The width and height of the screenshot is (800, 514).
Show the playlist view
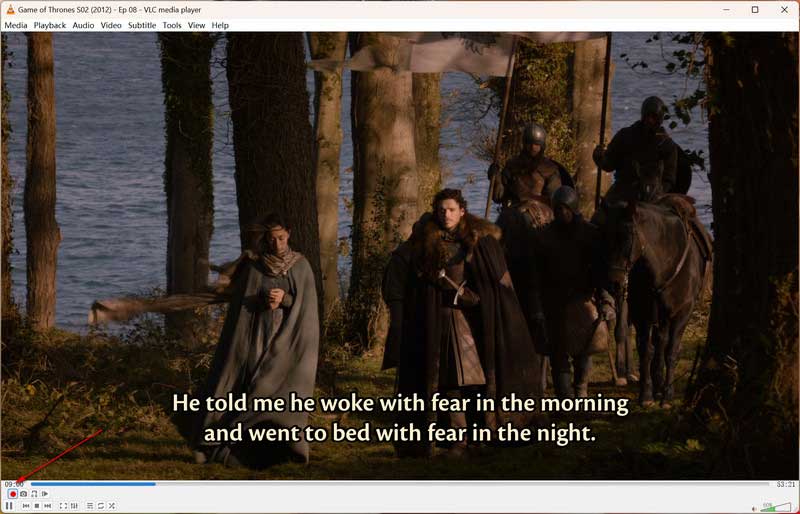tap(90, 506)
